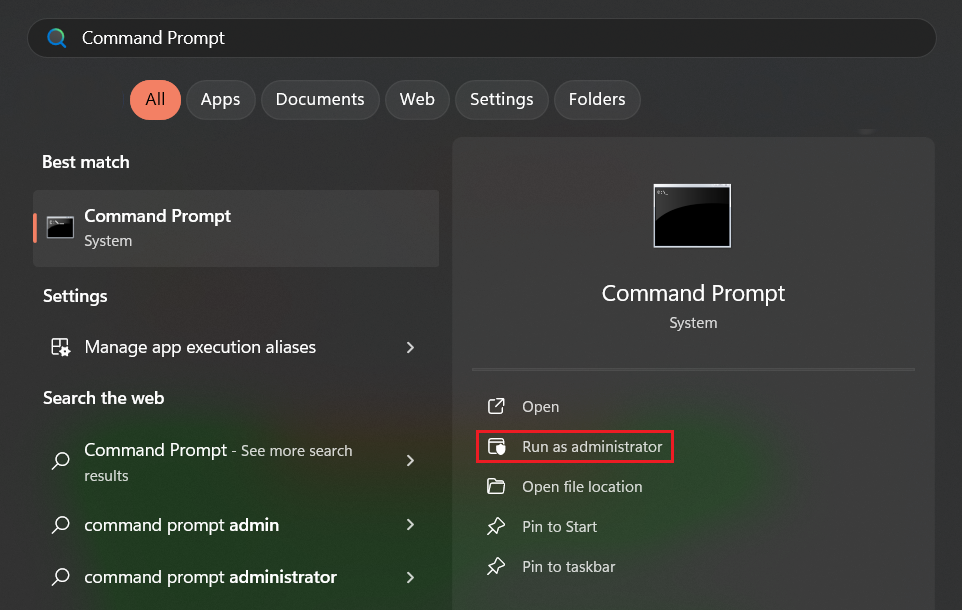Click the All results filter pill
The height and width of the screenshot is (610, 962).
pyautogui.click(x=155, y=99)
